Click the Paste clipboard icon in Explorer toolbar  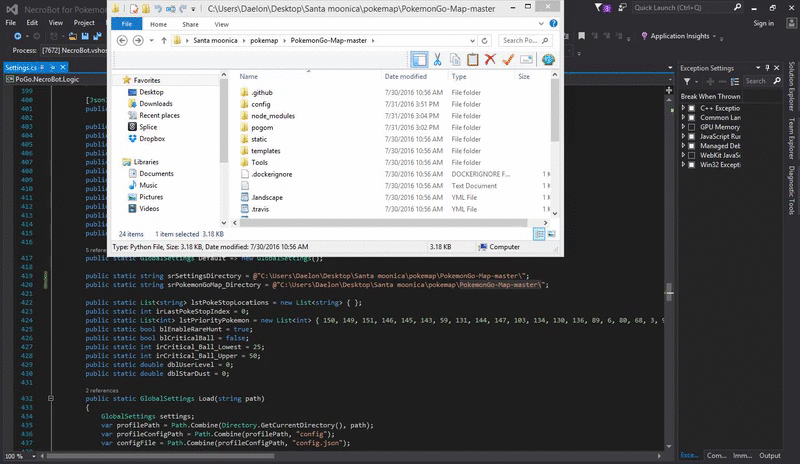pos(473,60)
